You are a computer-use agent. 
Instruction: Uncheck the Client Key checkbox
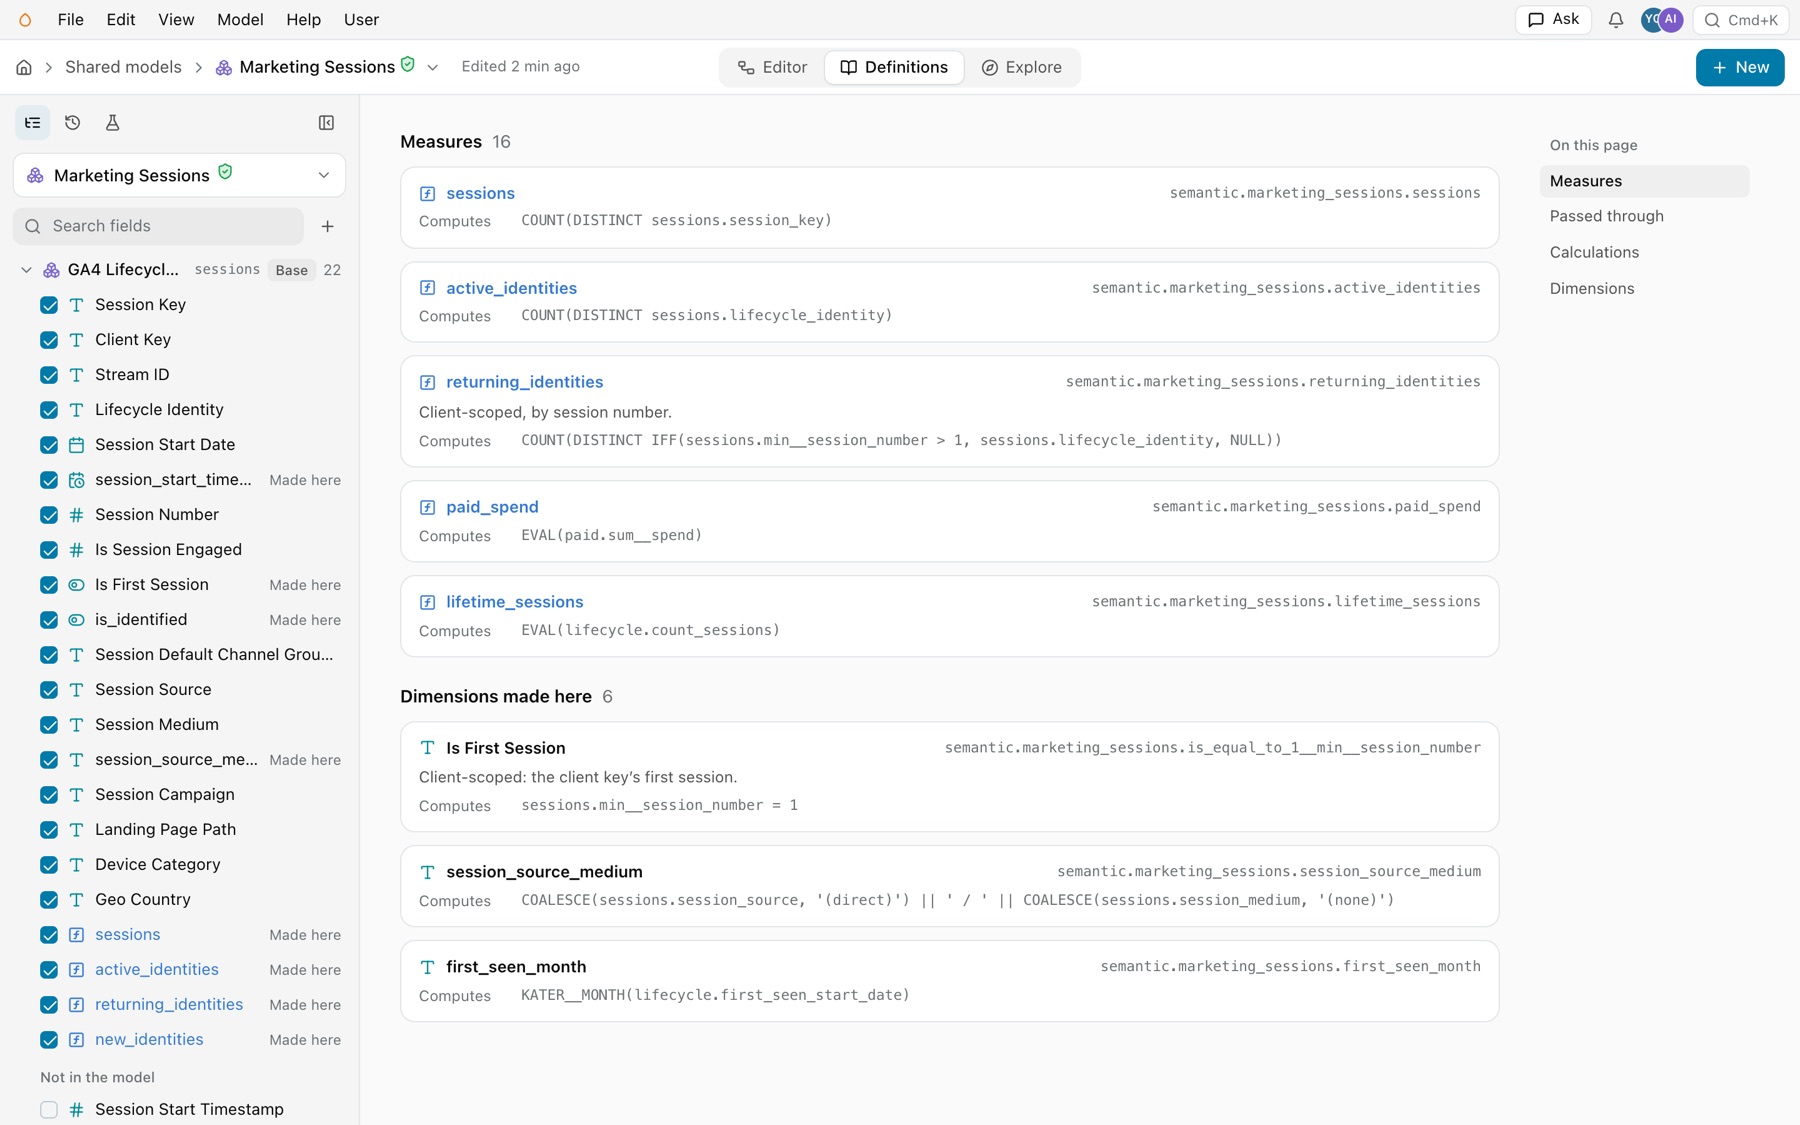pyautogui.click(x=49, y=340)
